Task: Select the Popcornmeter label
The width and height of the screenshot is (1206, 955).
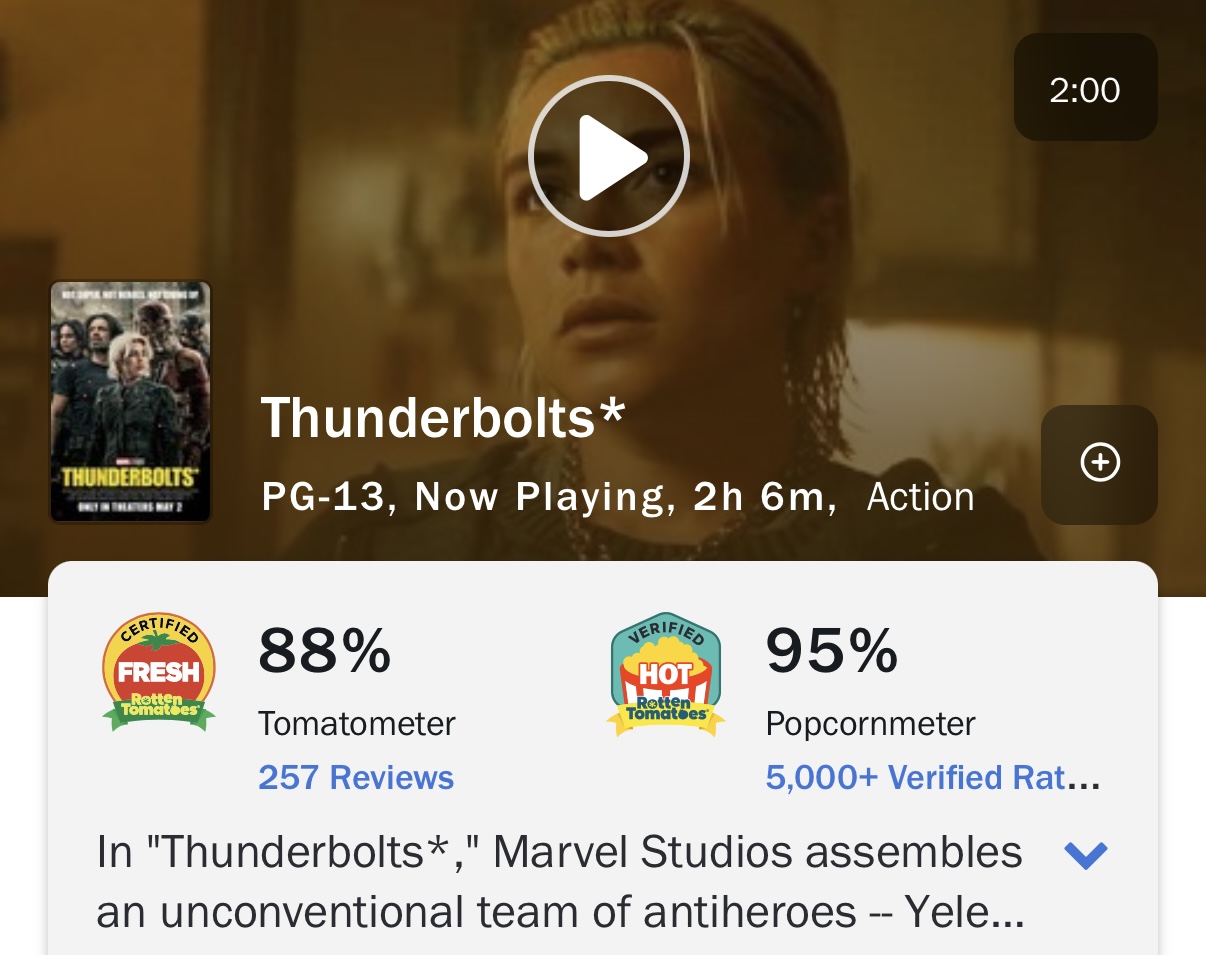Action: coord(870,723)
